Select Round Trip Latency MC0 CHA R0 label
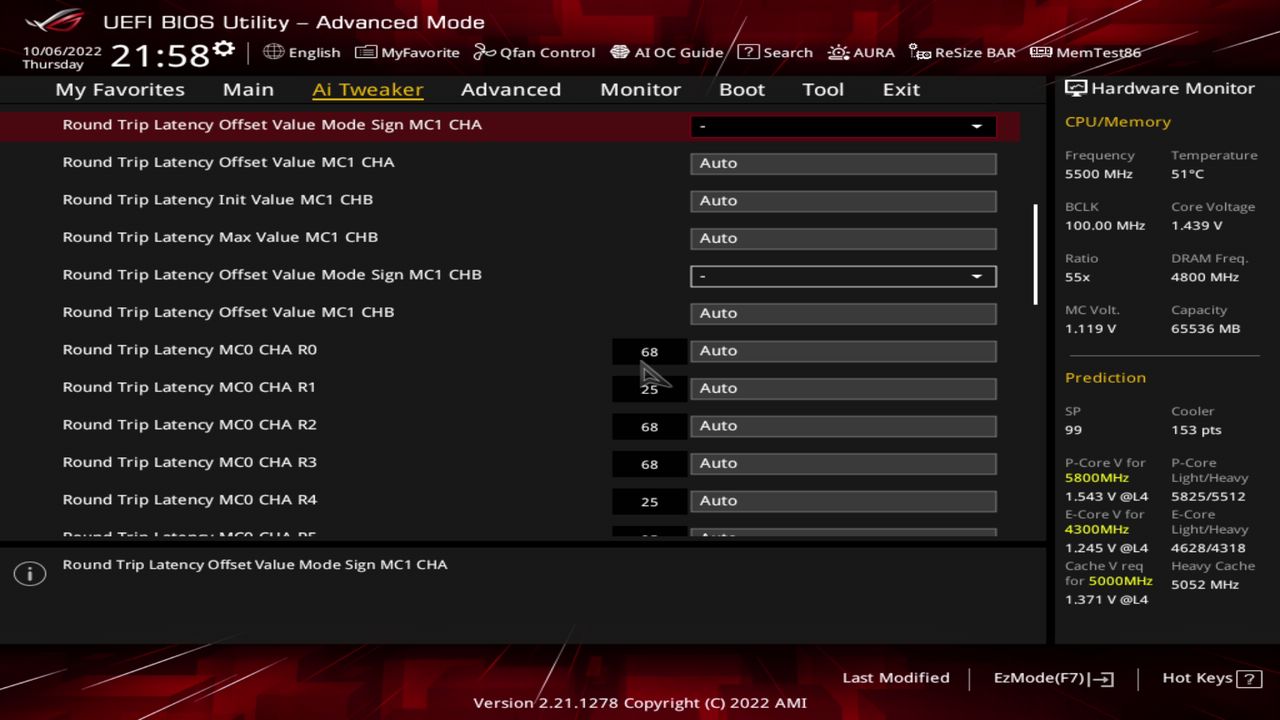This screenshot has width=1280, height=720. (x=189, y=349)
